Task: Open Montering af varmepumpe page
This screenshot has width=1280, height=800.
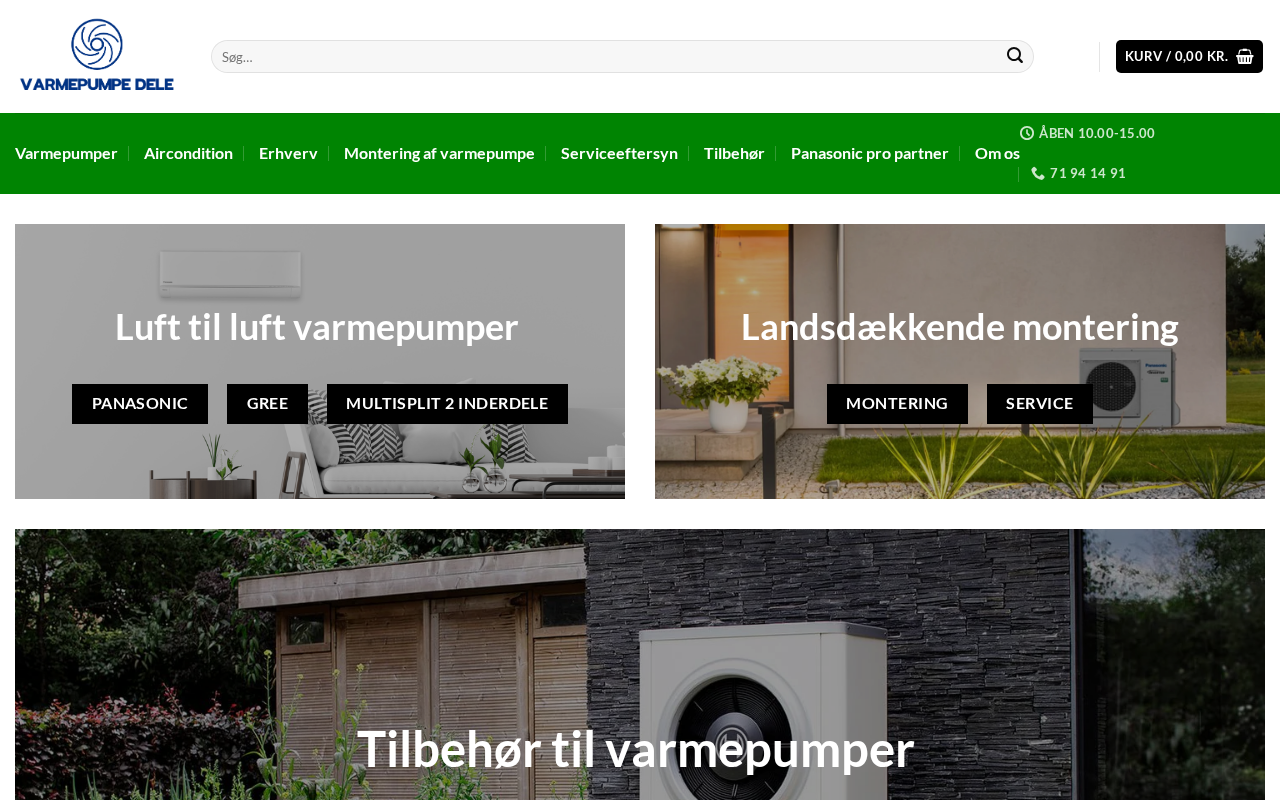Action: click(x=439, y=153)
